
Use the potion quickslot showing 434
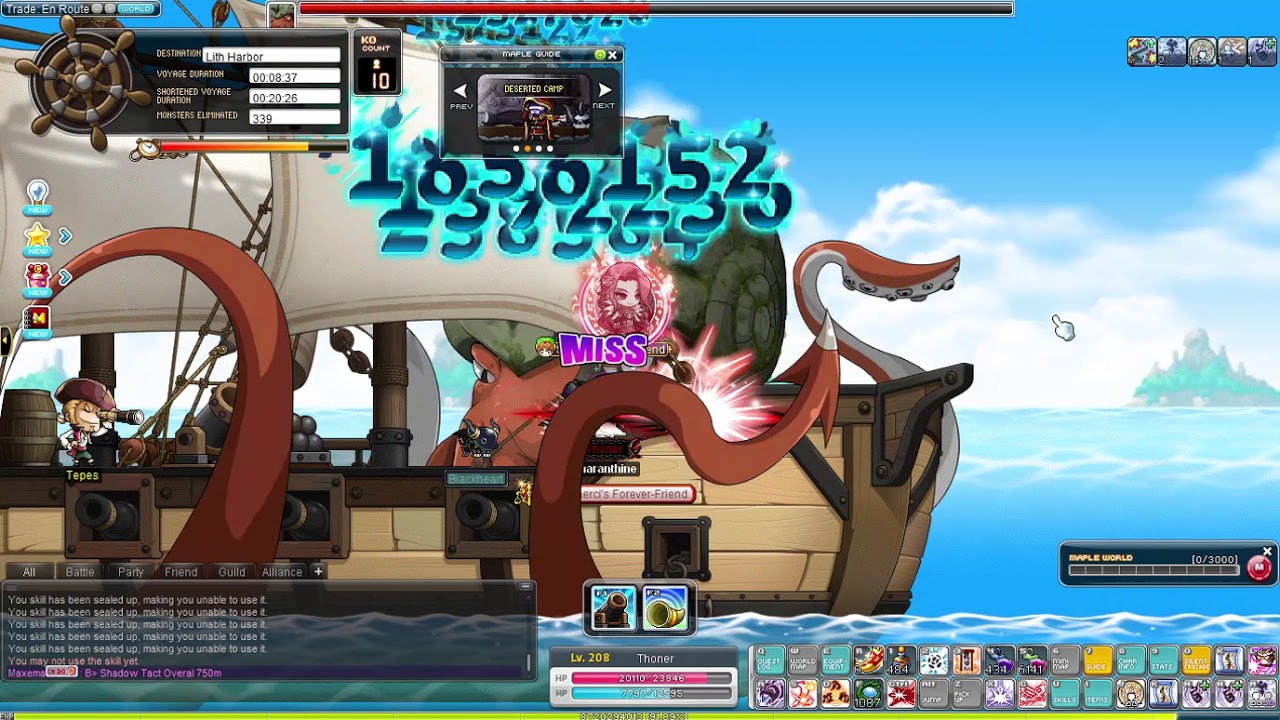[x=1000, y=661]
